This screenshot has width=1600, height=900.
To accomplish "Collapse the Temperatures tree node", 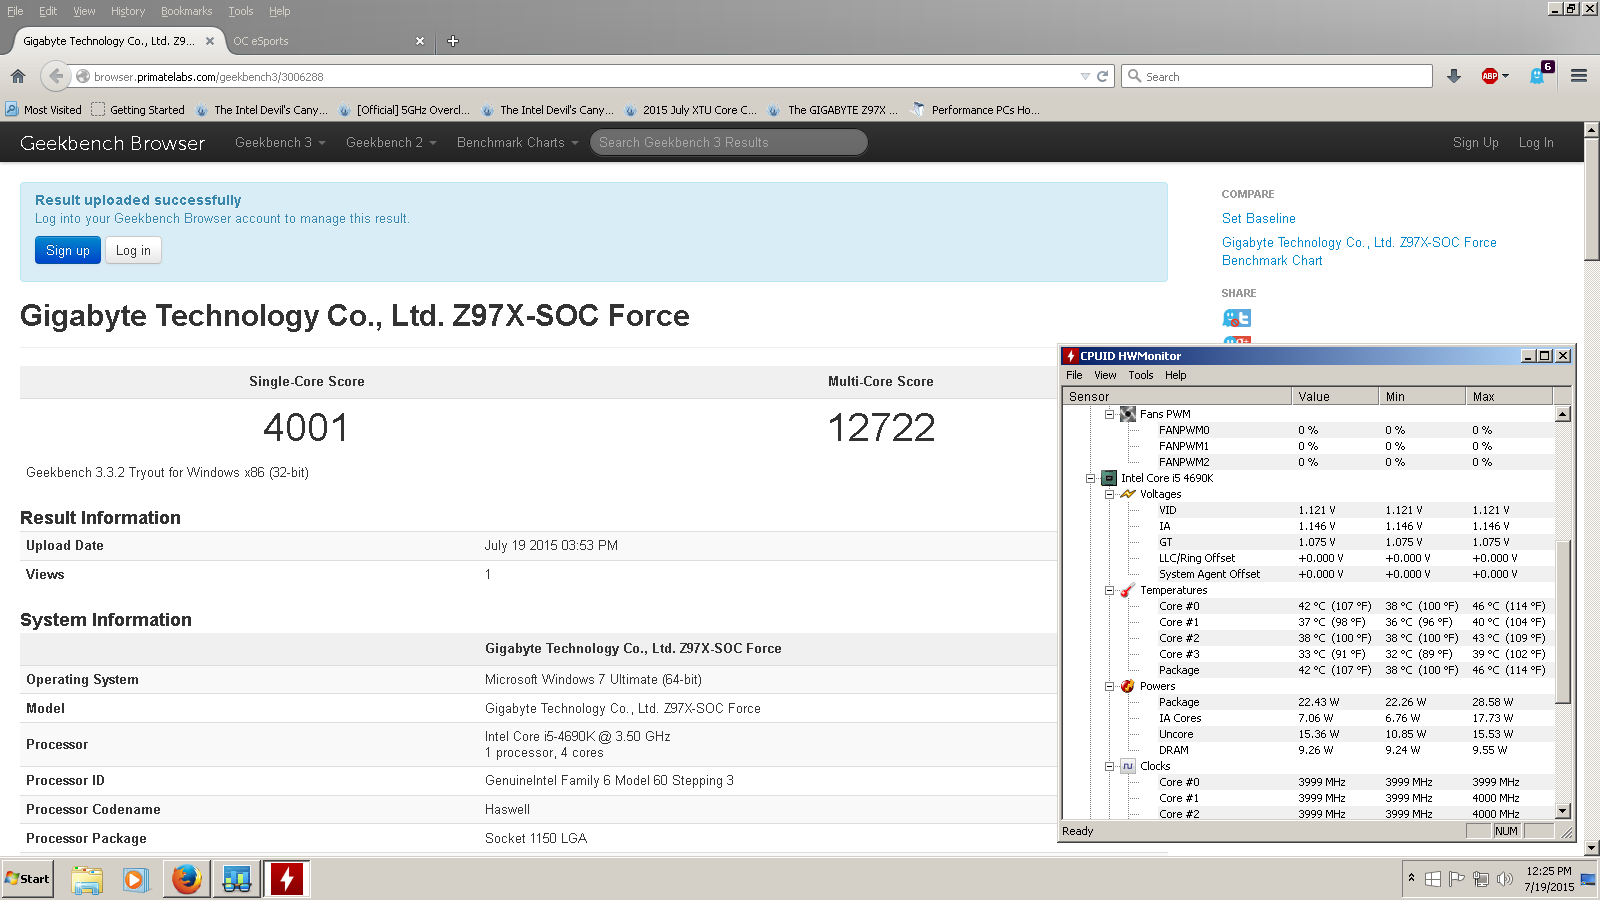I will click(x=1109, y=590).
